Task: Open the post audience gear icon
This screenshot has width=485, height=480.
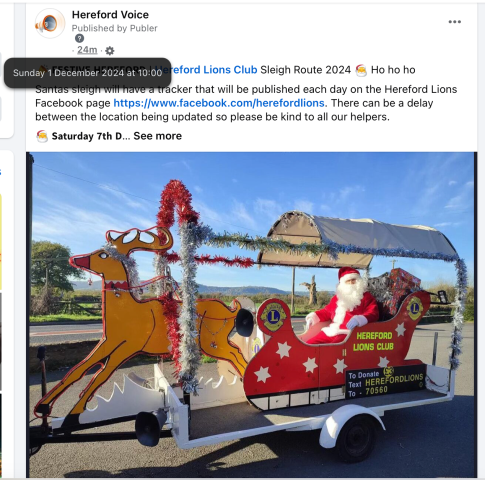Action: tap(110, 51)
